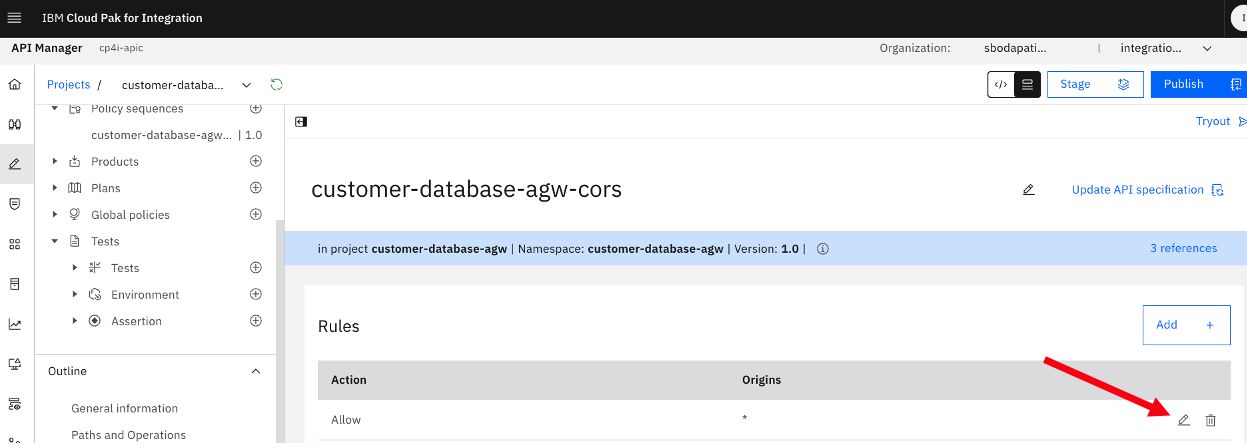Add a new plan
Viewport: 1247px width, 448px height.
point(256,188)
